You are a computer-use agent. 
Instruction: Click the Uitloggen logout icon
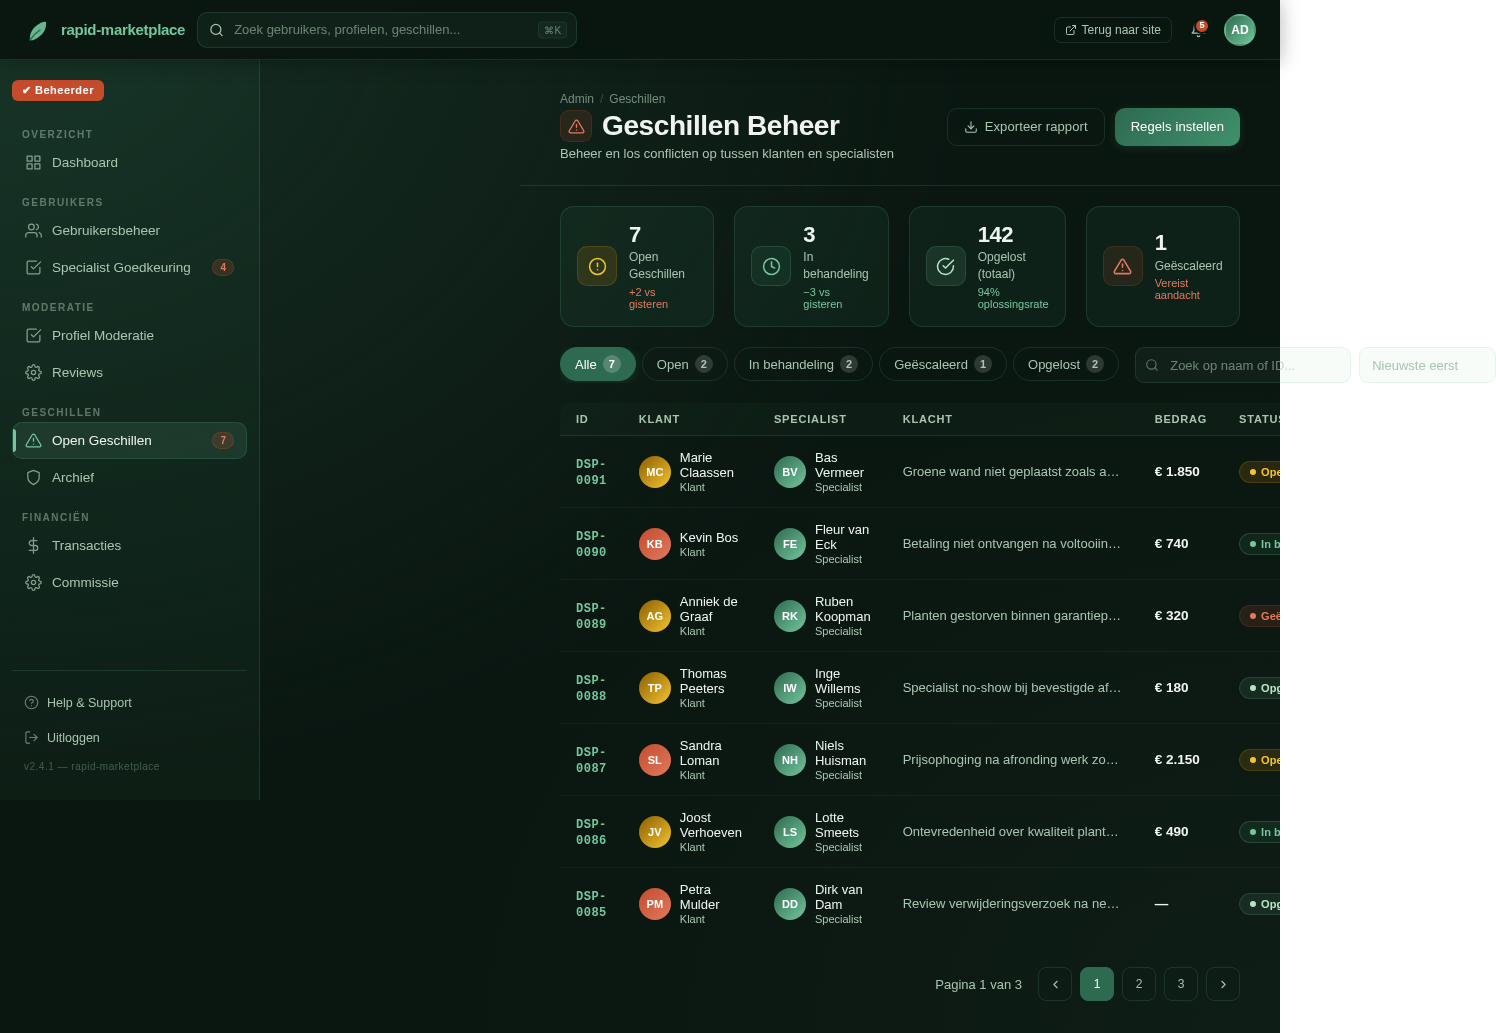pos(31,737)
